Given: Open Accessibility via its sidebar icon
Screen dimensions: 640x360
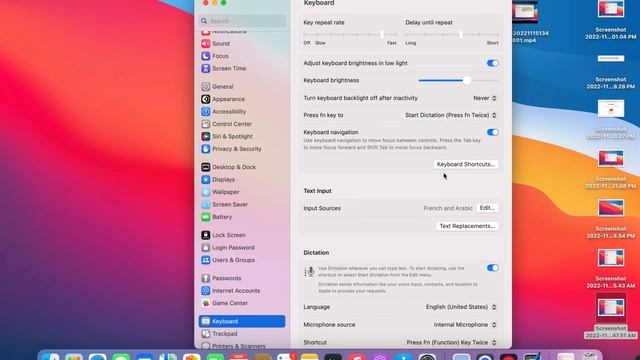Looking at the screenshot, I should point(206,111).
